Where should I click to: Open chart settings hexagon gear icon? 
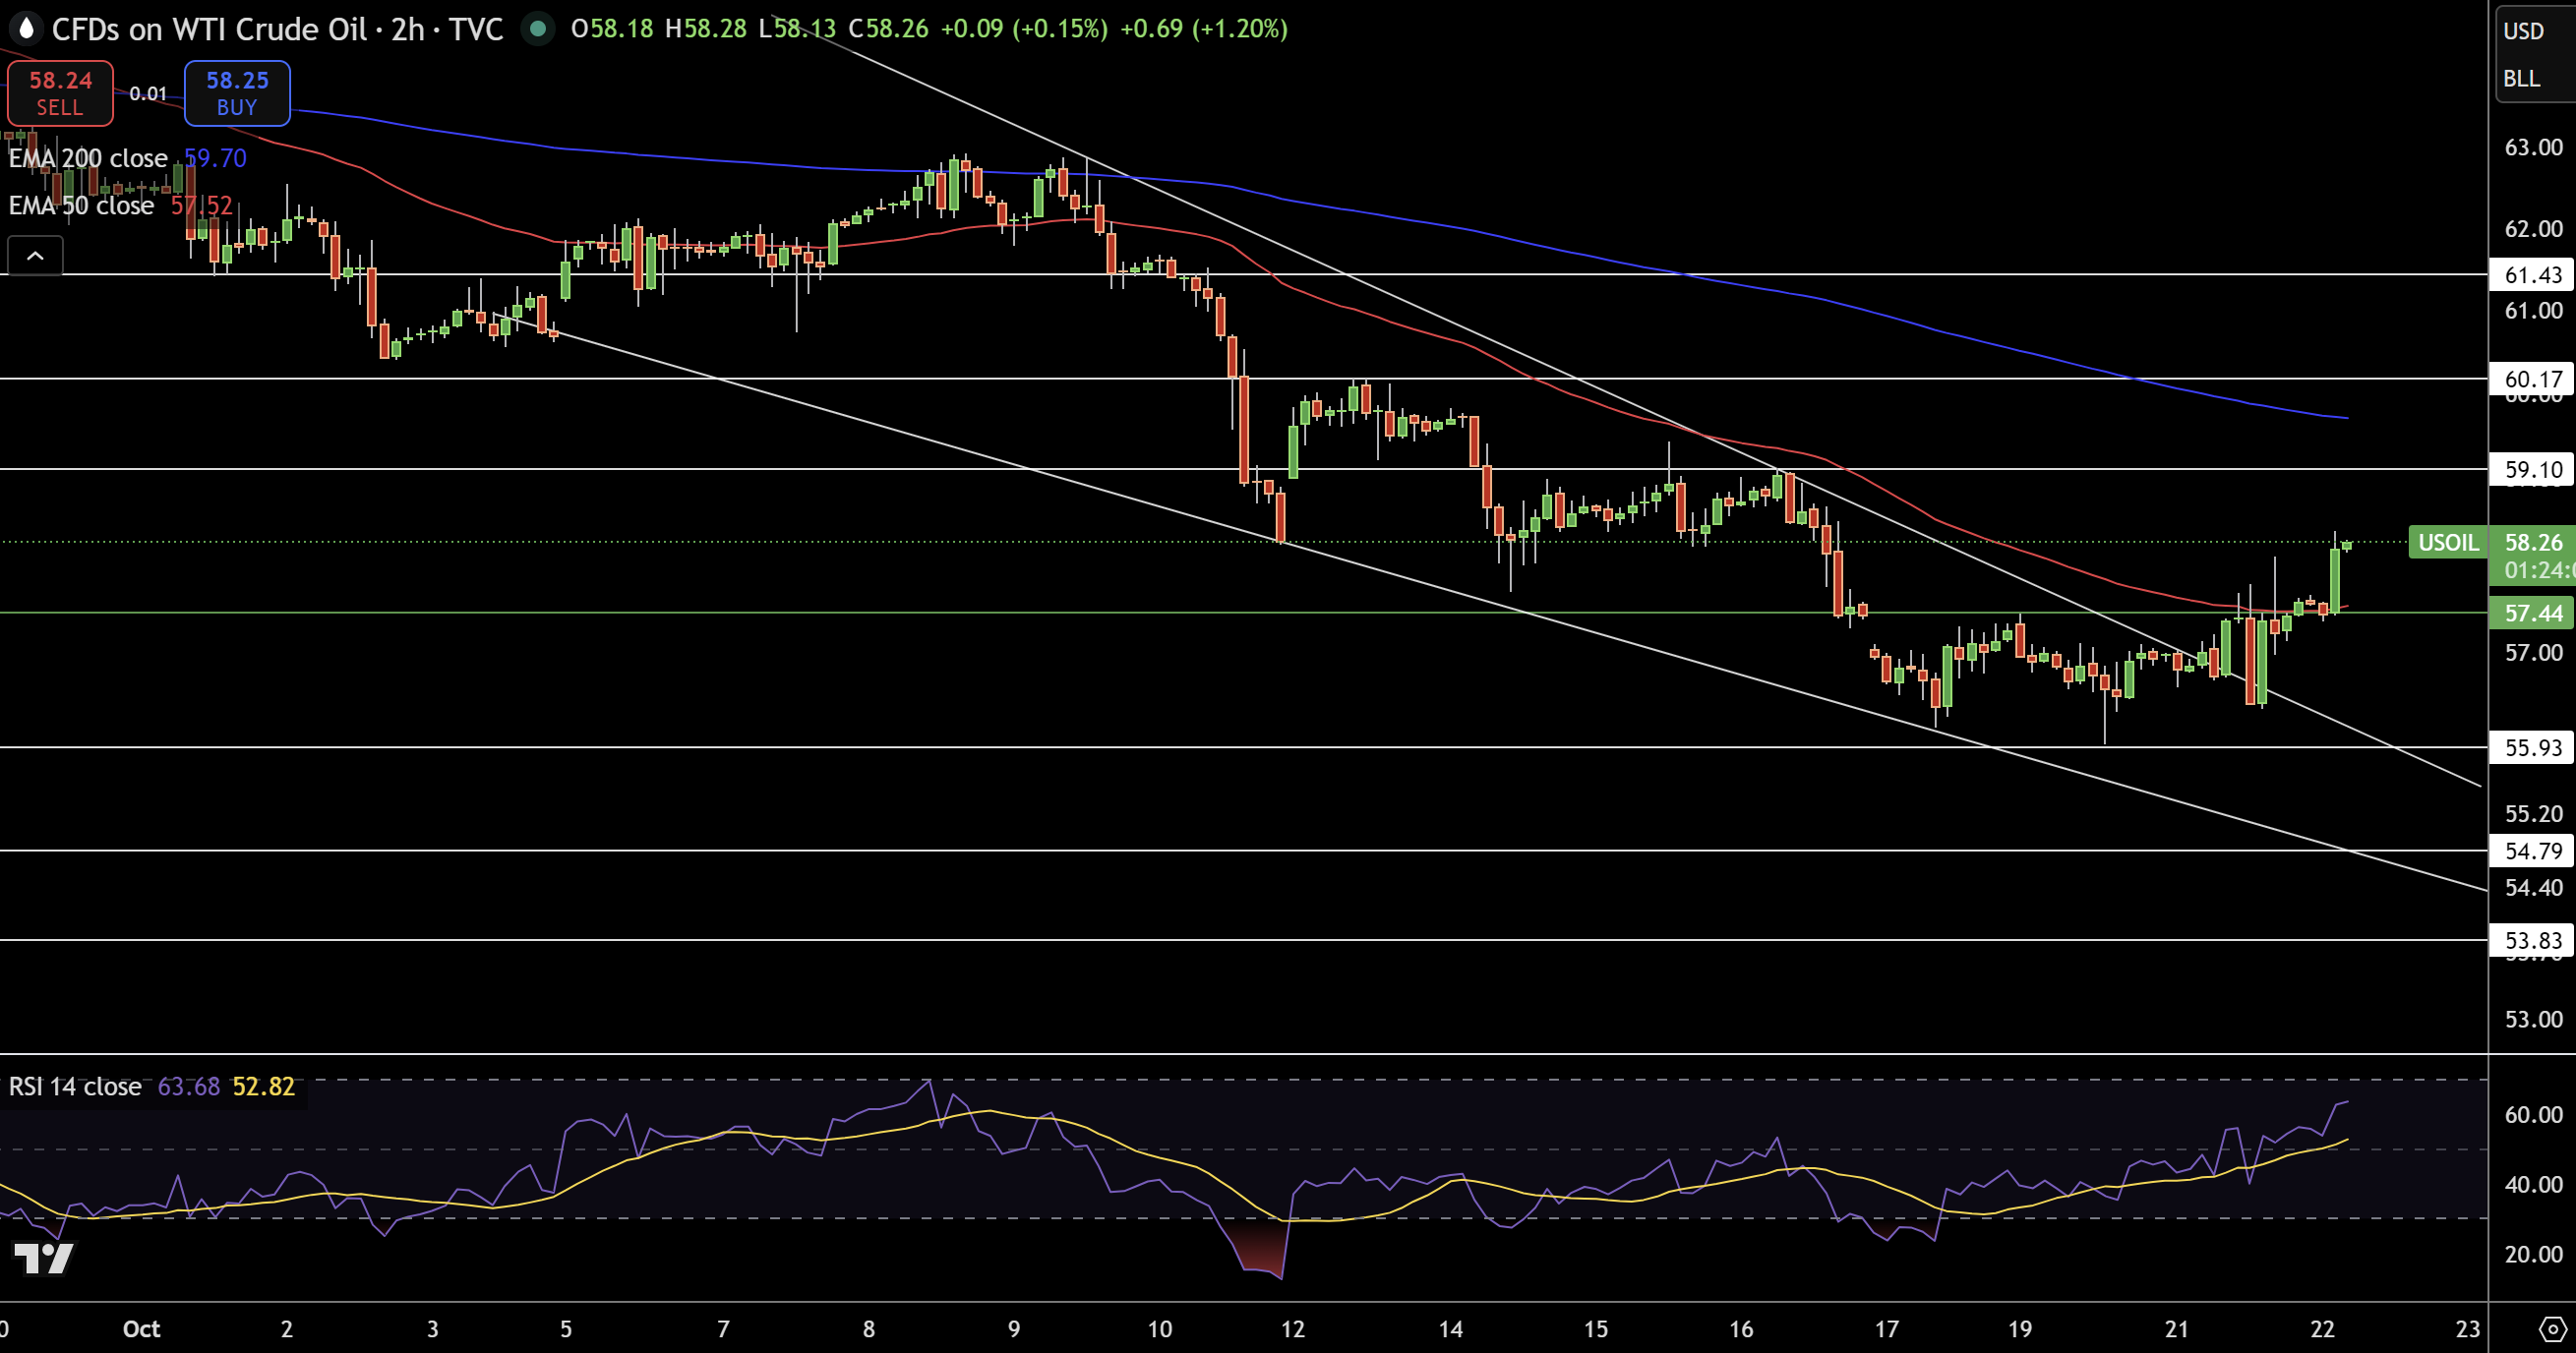click(2552, 1329)
